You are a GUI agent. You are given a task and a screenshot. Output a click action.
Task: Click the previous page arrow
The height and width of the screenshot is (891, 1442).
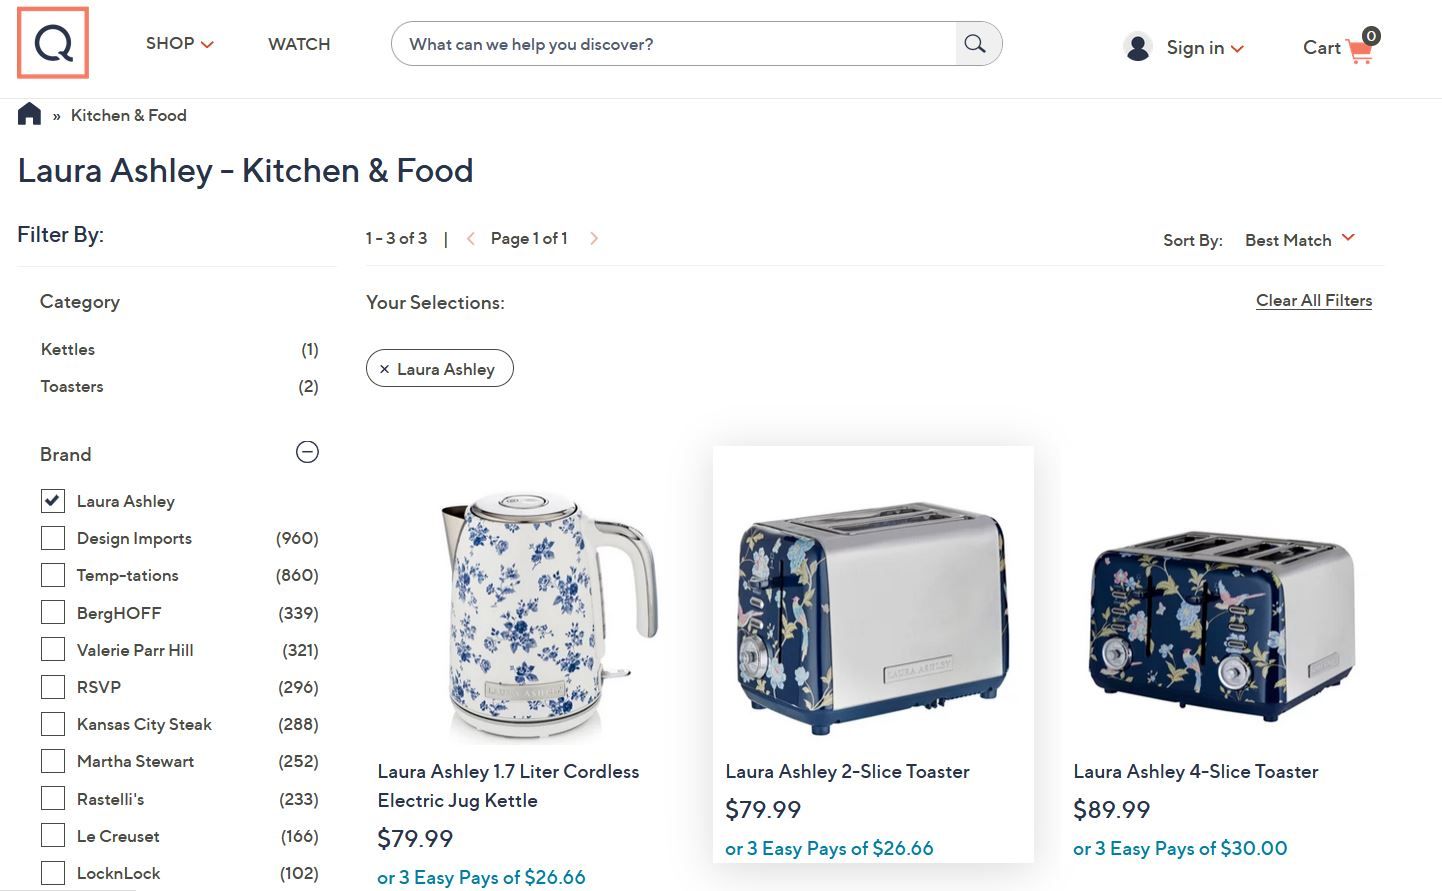click(470, 238)
